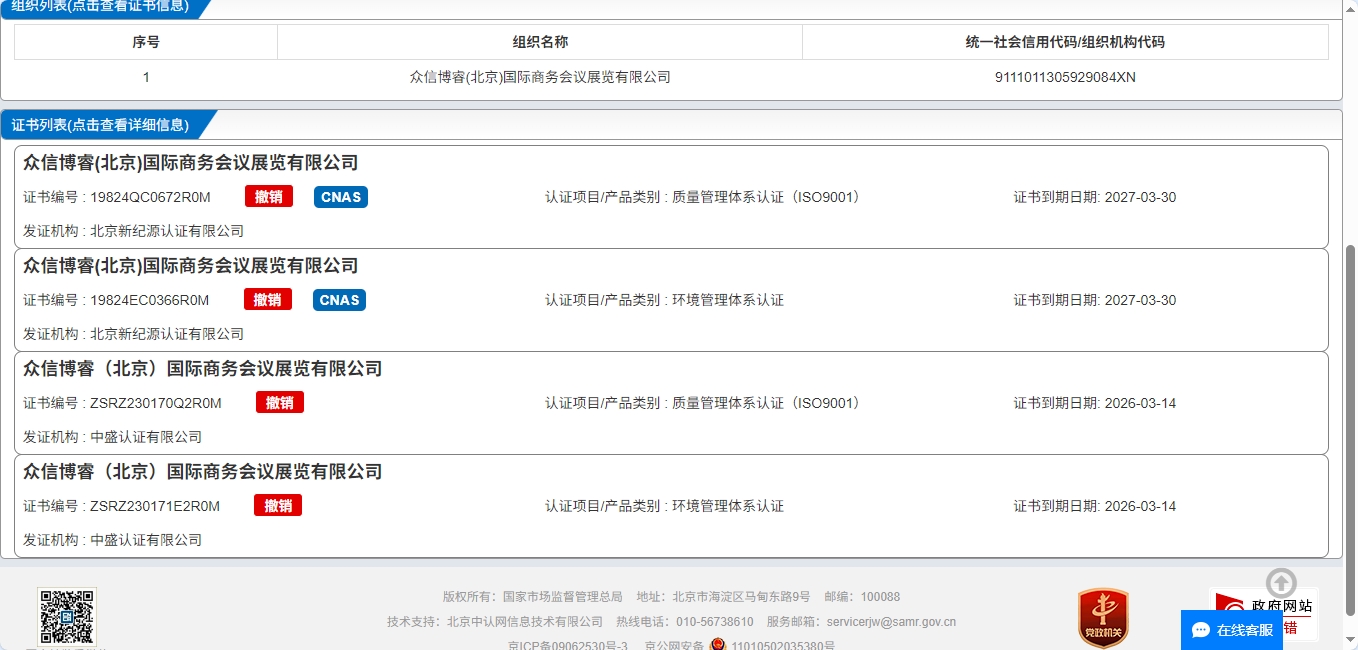Click 技术支持 北京中认网信息技术有限公司 text
The width and height of the screenshot is (1358, 650).
pos(495,621)
